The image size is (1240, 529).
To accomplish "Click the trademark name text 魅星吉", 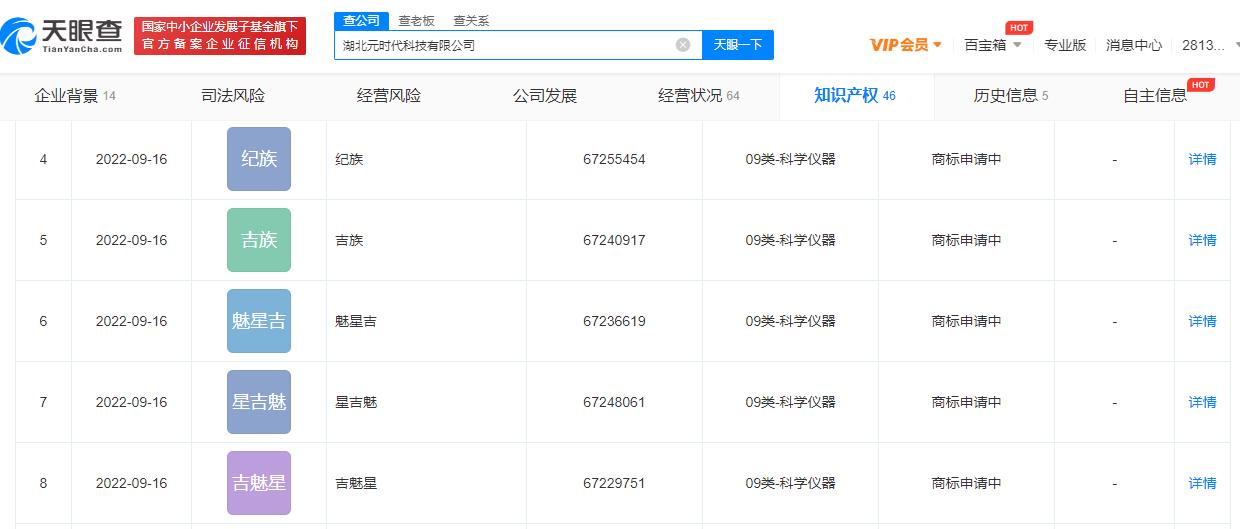I will (356, 321).
